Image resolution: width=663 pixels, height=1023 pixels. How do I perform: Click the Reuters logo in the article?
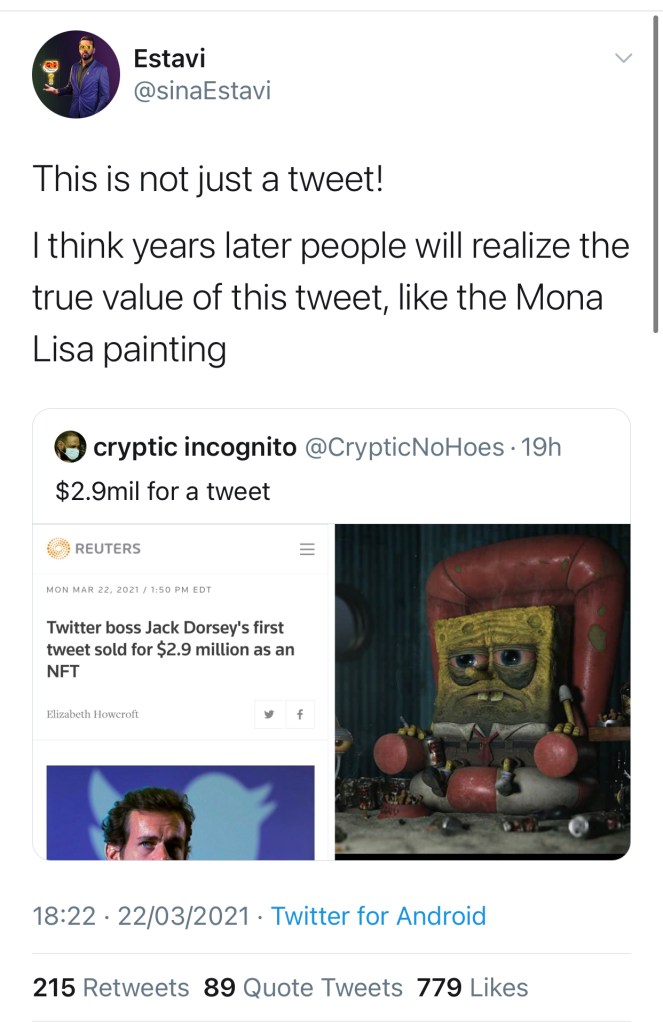[94, 548]
